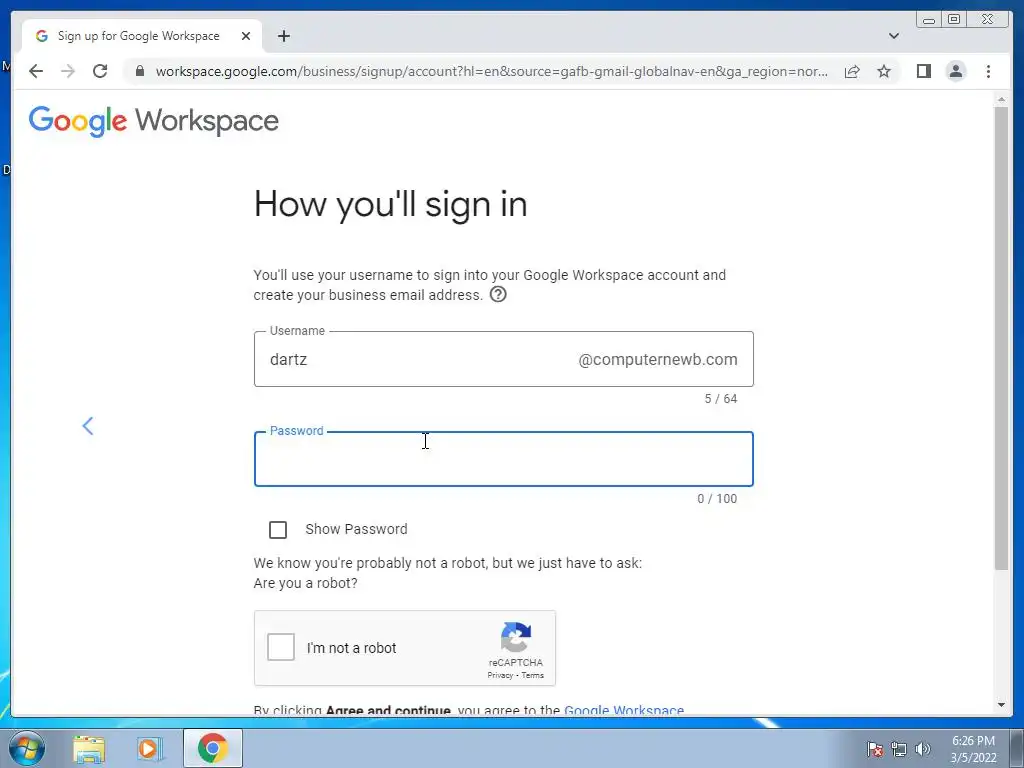Click the browser forward arrow
The height and width of the screenshot is (768, 1024).
pyautogui.click(x=68, y=71)
